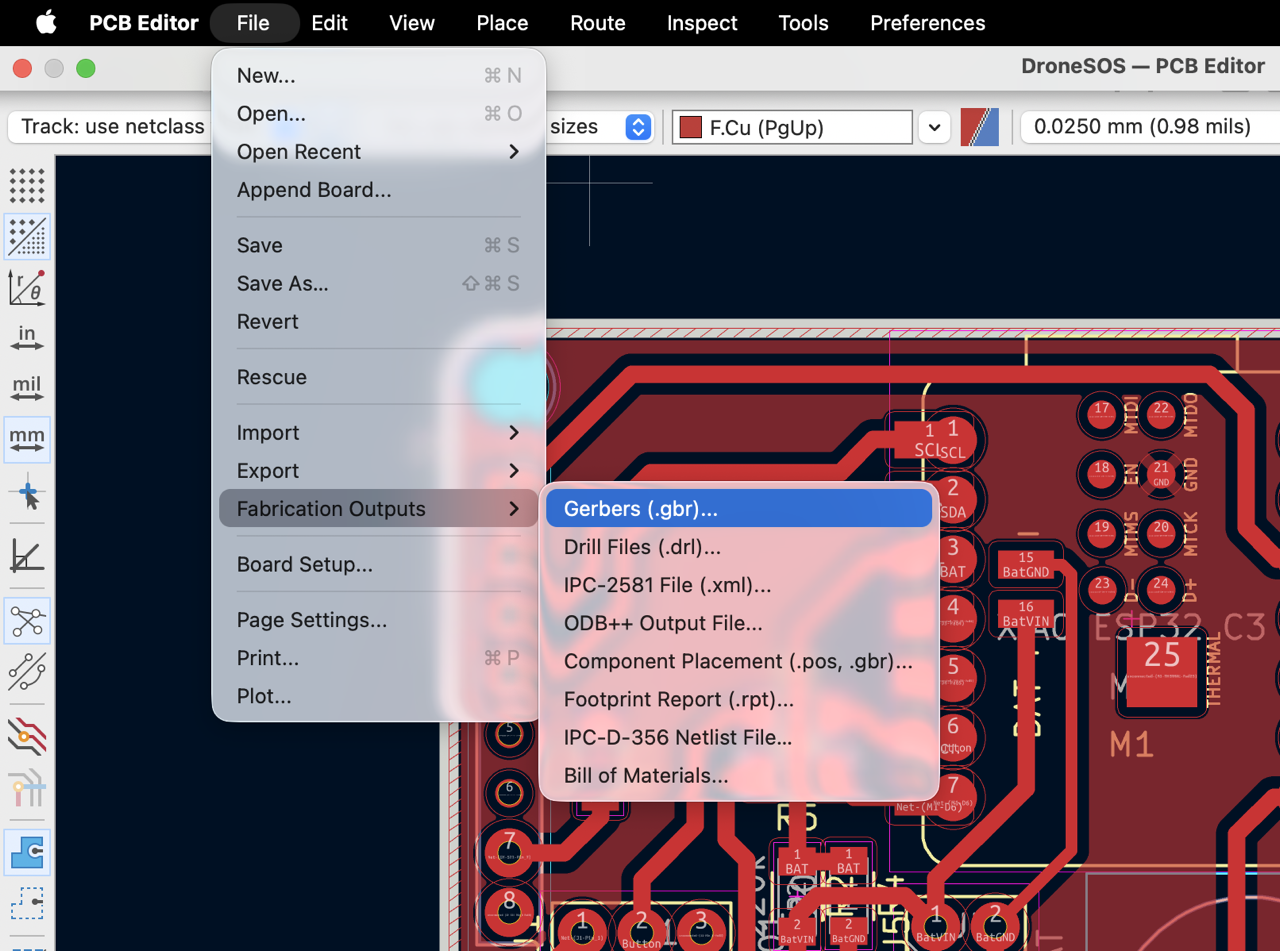Select millimeters unit icon

click(x=27, y=439)
